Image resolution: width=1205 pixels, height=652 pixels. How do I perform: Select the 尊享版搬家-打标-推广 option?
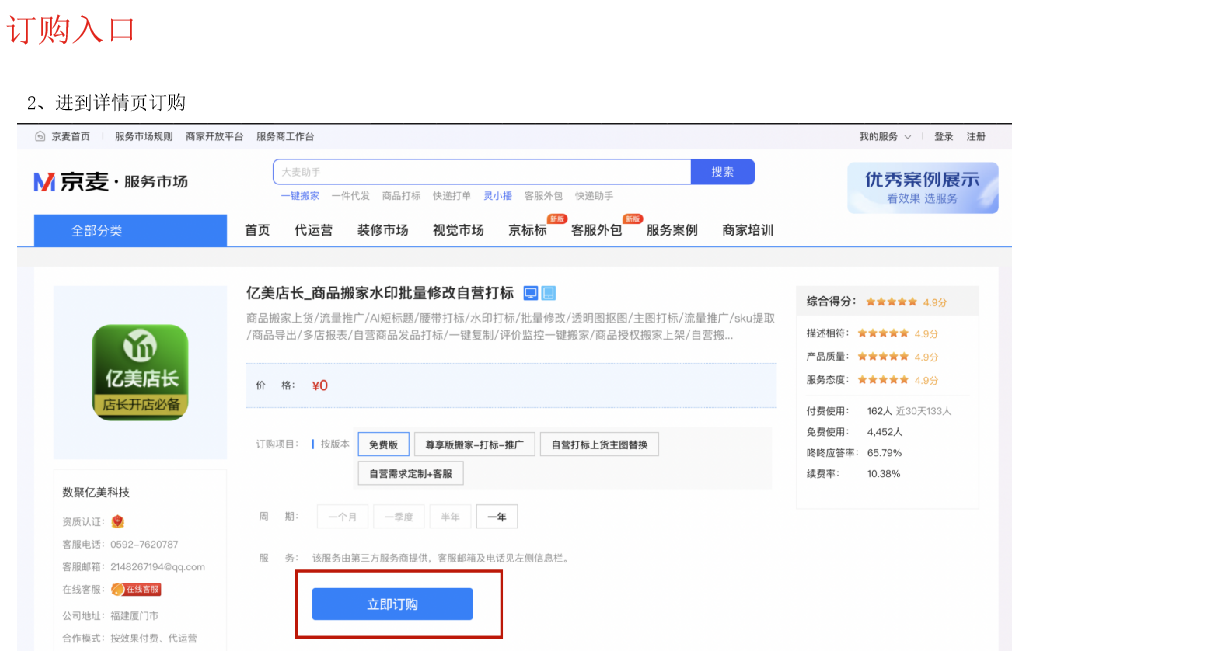pyautogui.click(x=474, y=444)
